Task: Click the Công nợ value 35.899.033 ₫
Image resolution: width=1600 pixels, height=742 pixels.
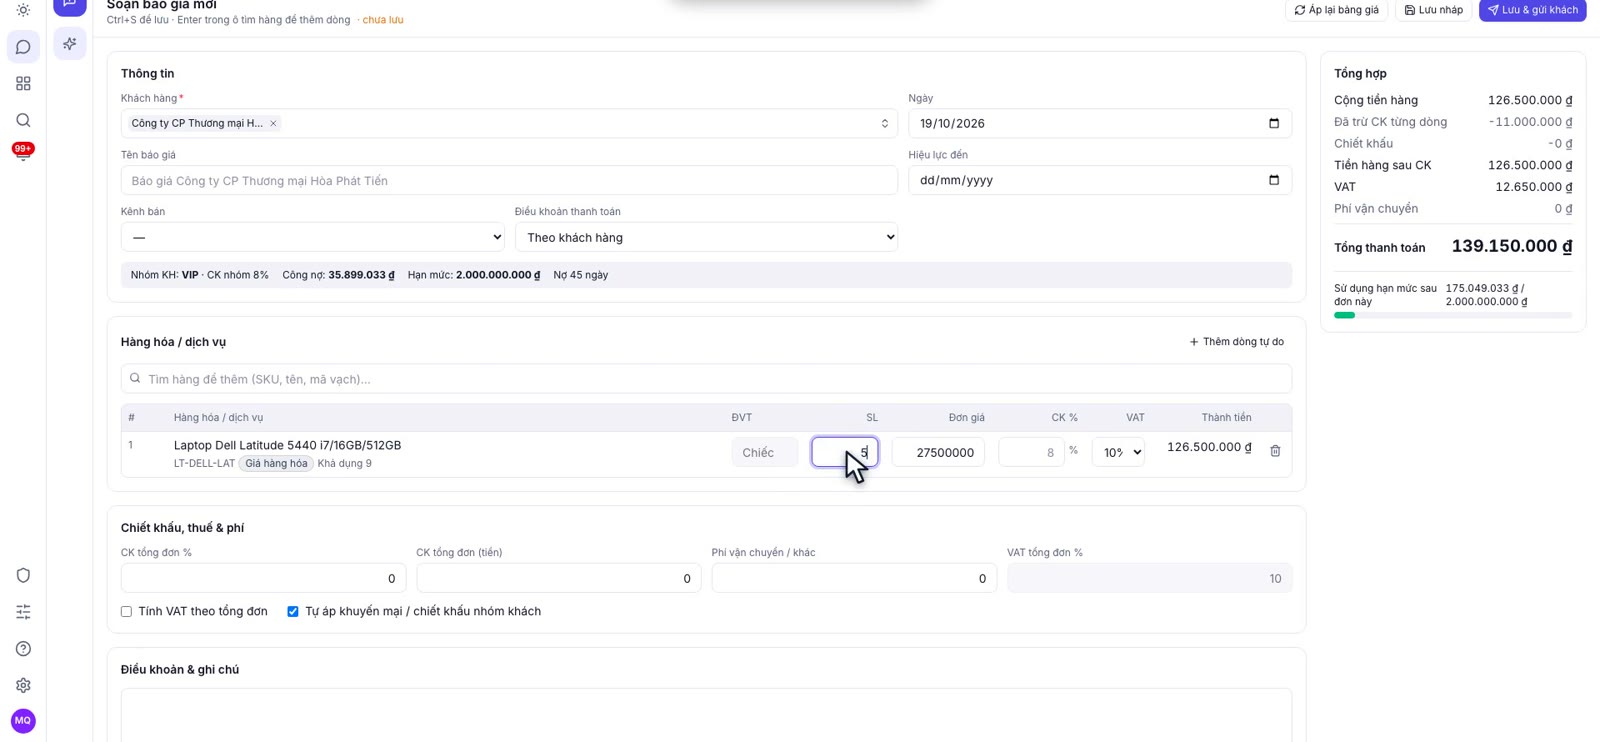Action: click(x=361, y=275)
